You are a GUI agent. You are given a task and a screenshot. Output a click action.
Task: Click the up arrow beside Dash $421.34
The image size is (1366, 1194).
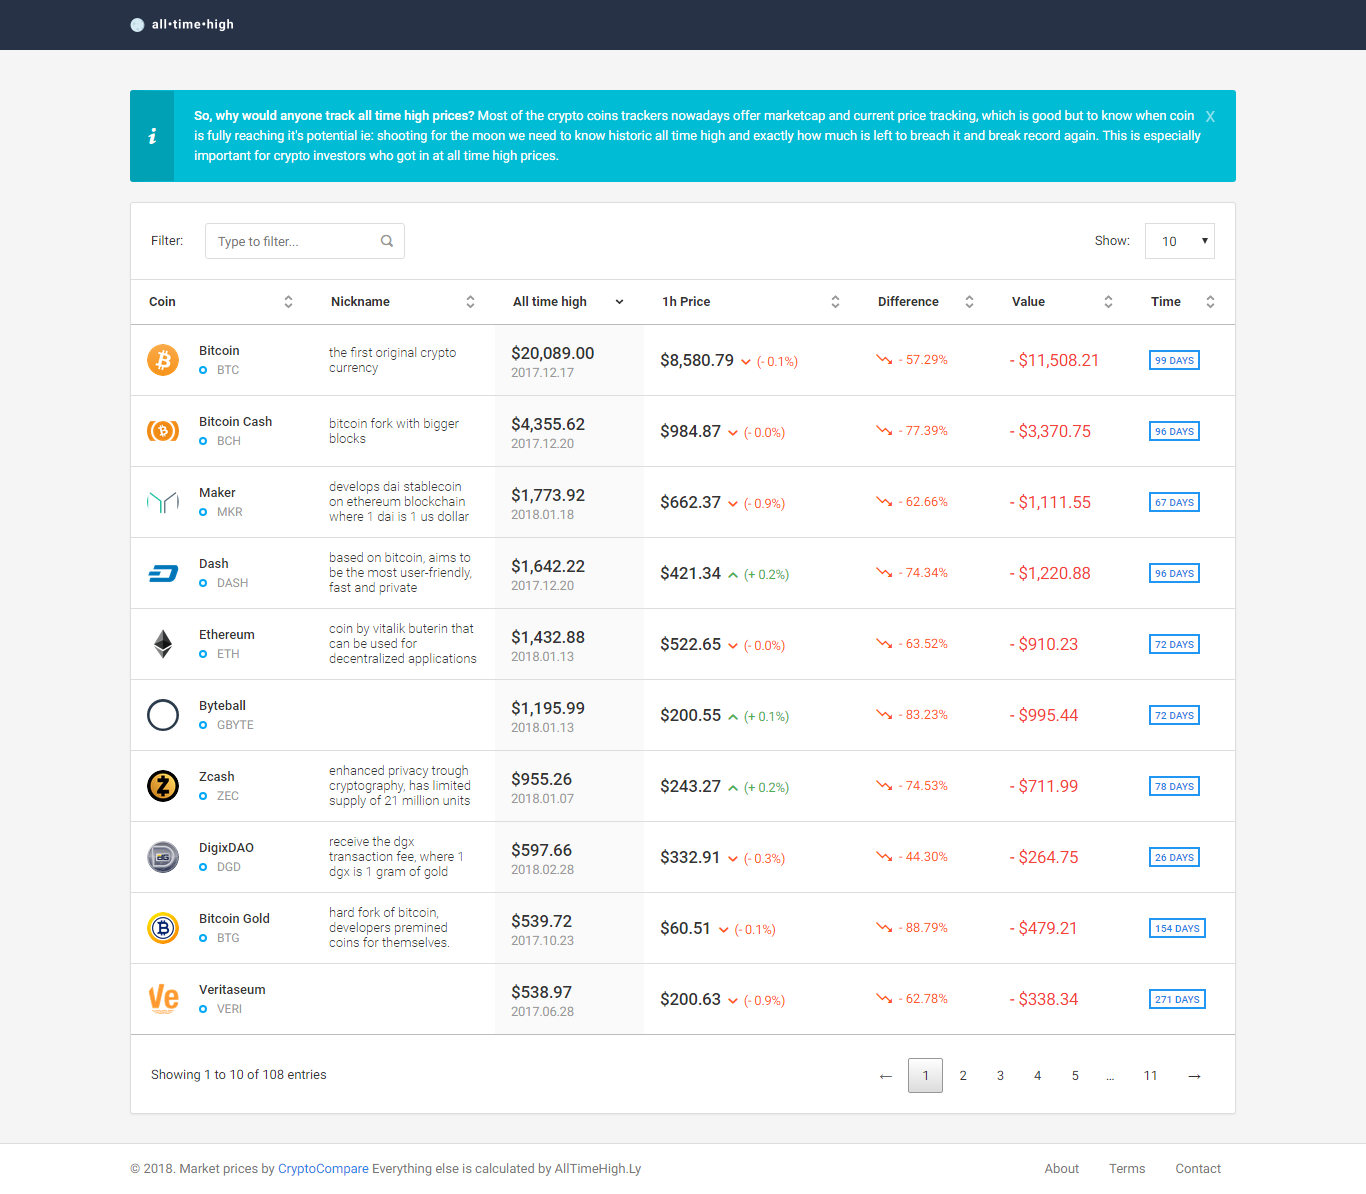[x=733, y=575]
